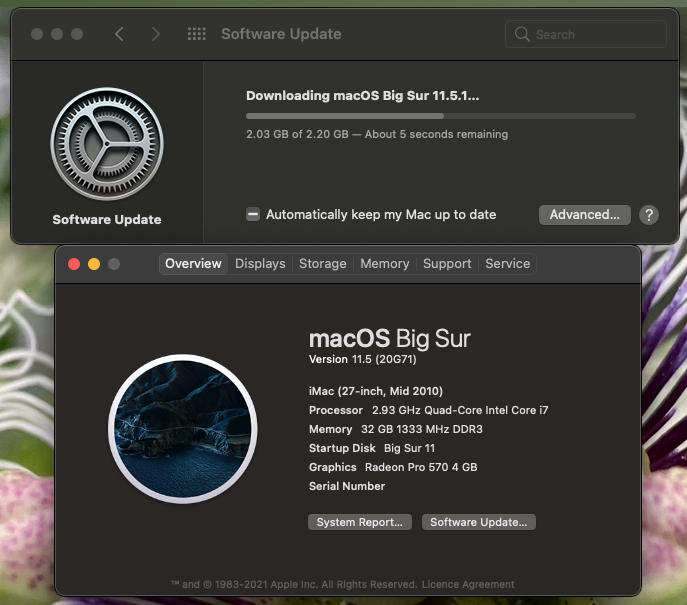This screenshot has width=687, height=605.
Task: Click the '2.93 GHz Quad-Core Intel Core i7' value
Action: 460,410
